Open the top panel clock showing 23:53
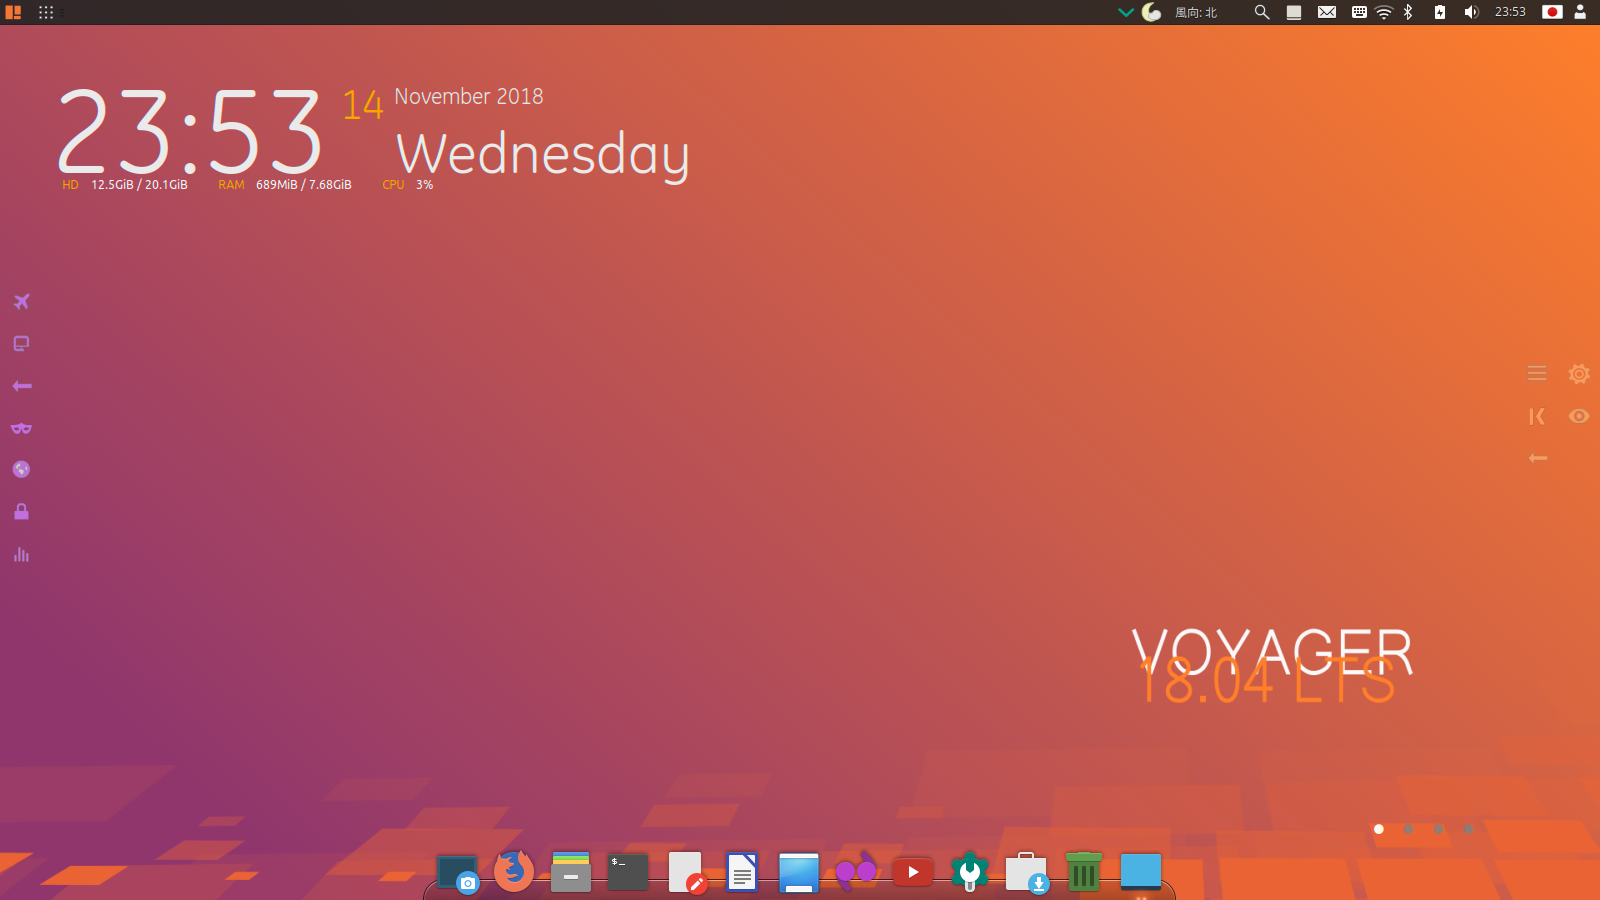 [1510, 12]
